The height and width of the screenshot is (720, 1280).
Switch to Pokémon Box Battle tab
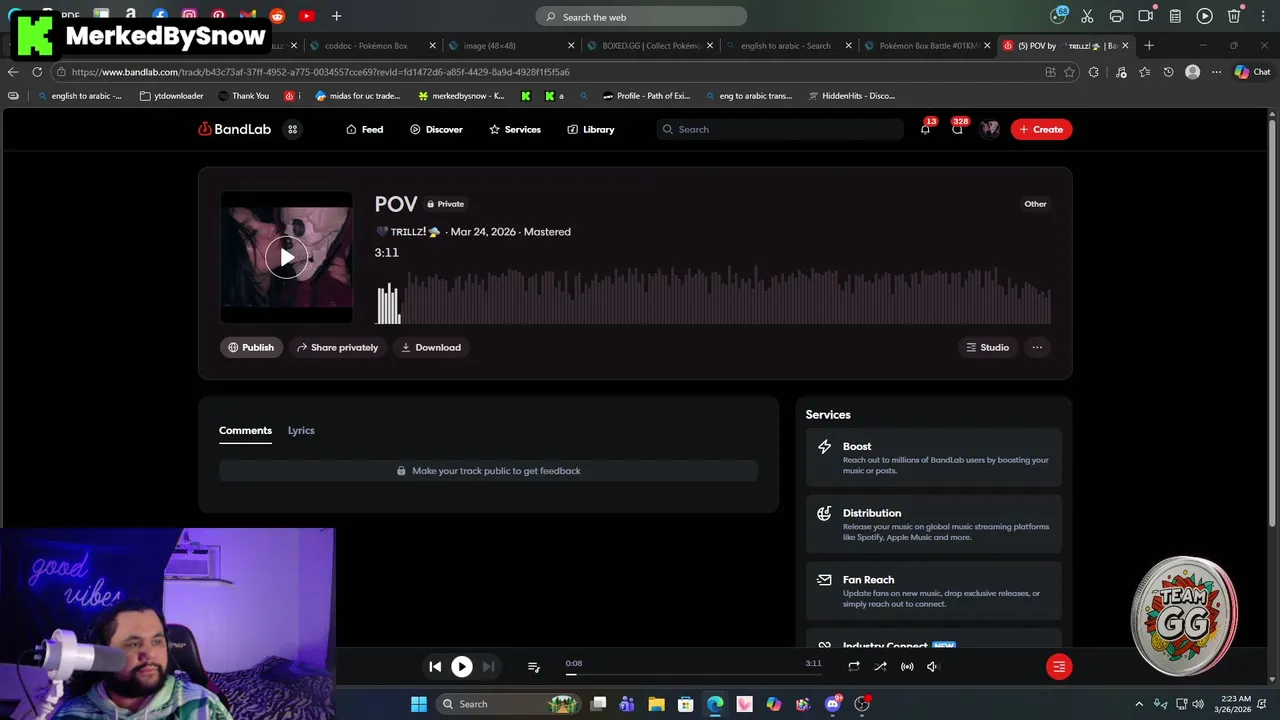[927, 45]
